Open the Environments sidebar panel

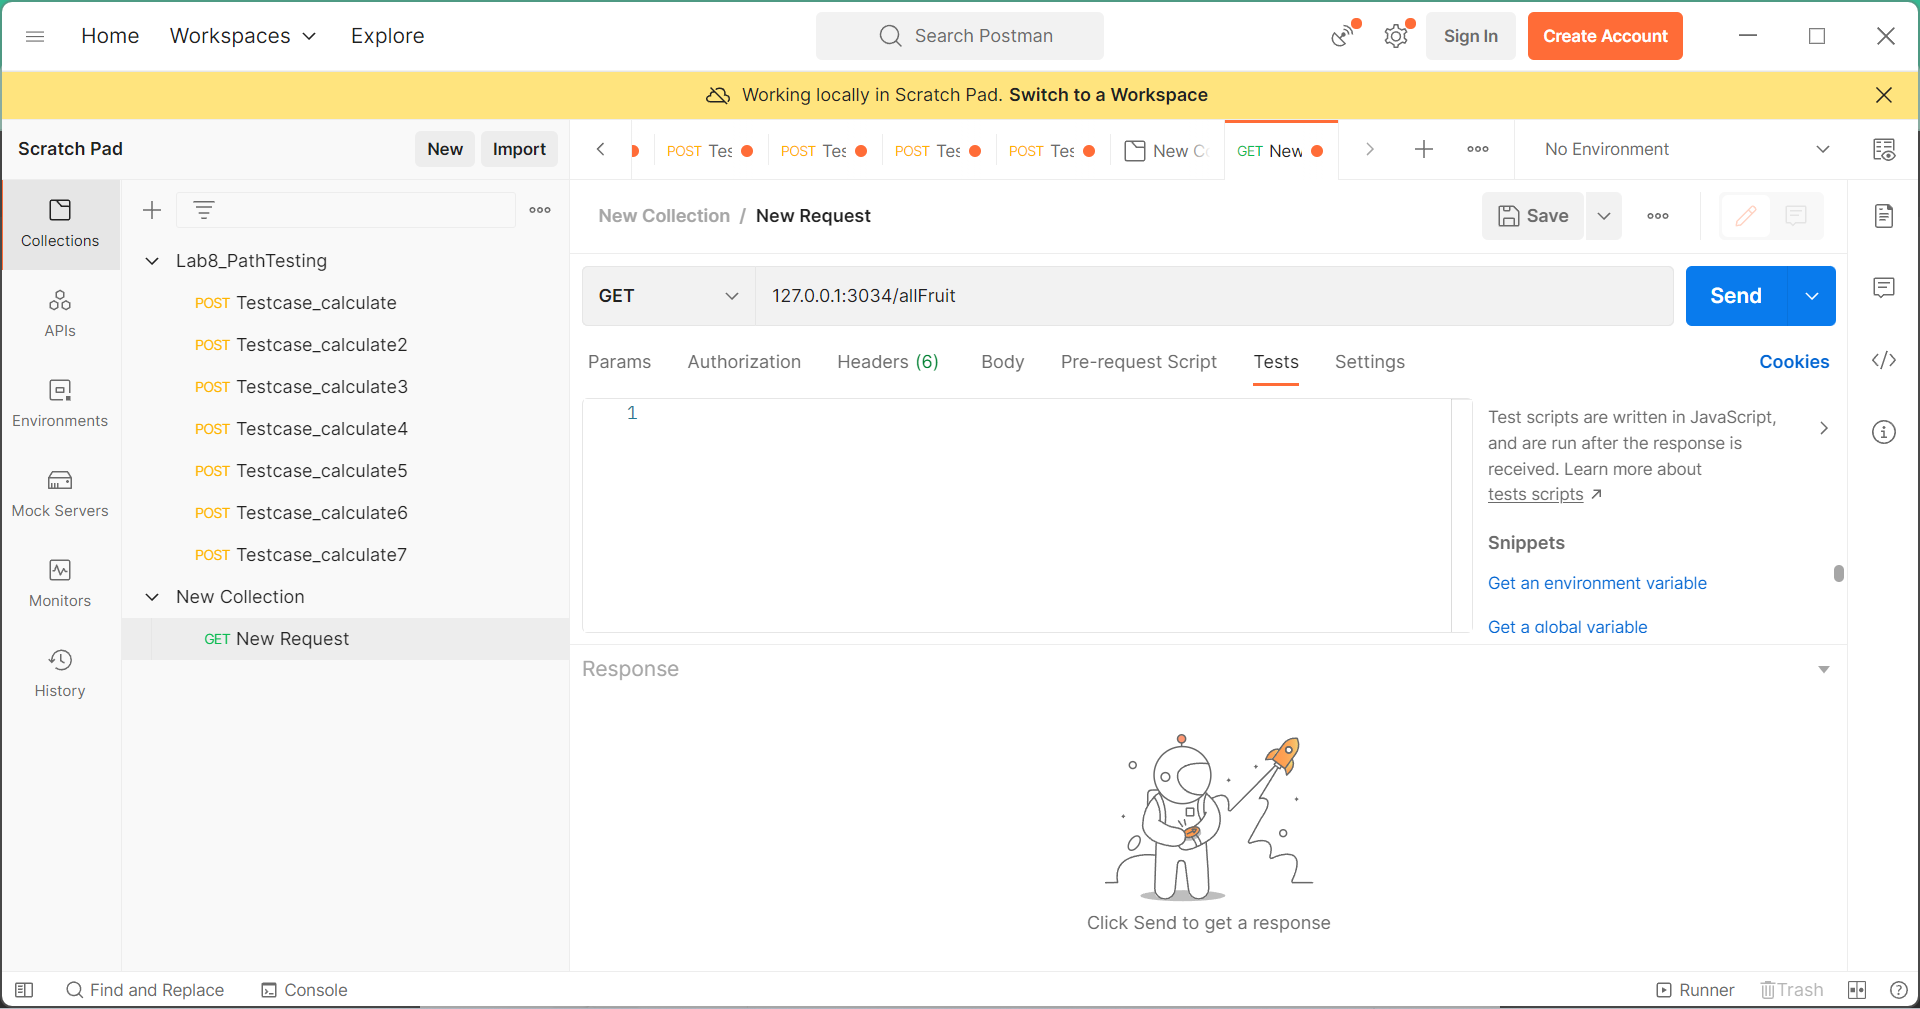[60, 403]
